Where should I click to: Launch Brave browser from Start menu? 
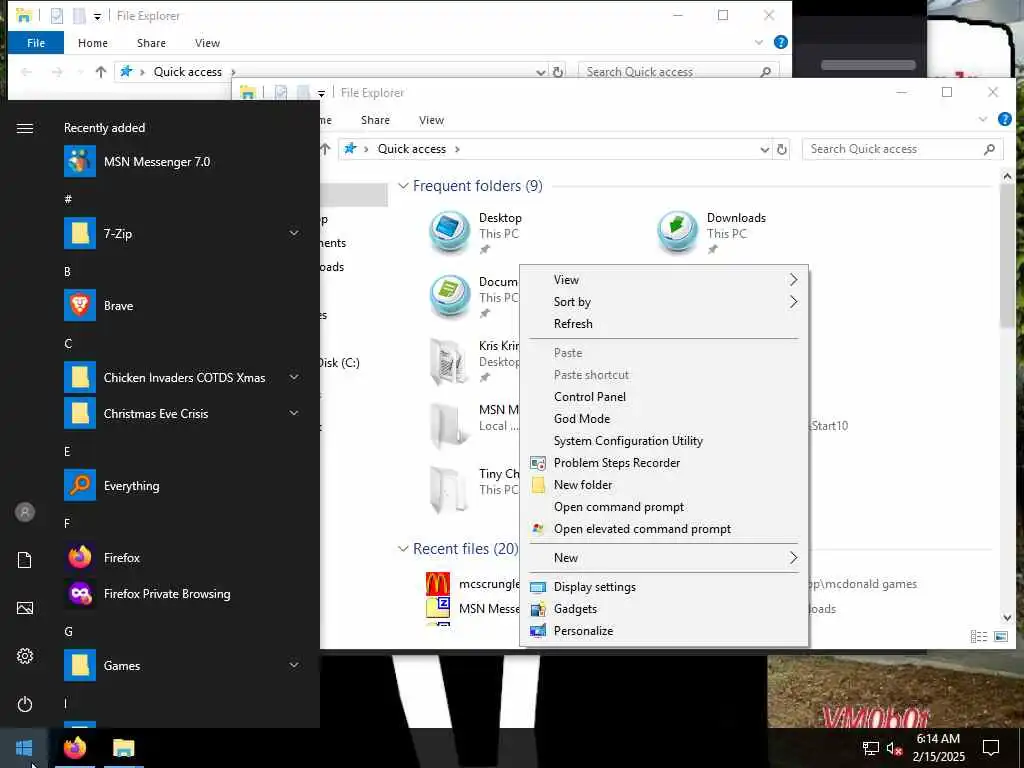pos(183,305)
